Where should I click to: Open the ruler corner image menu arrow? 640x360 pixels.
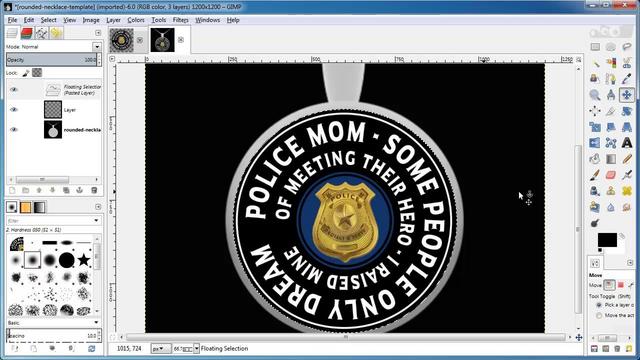coord(112,59)
